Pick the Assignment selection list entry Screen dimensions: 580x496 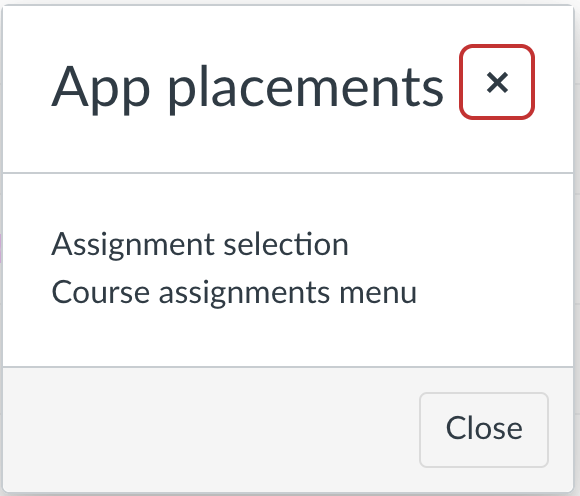pyautogui.click(x=200, y=245)
